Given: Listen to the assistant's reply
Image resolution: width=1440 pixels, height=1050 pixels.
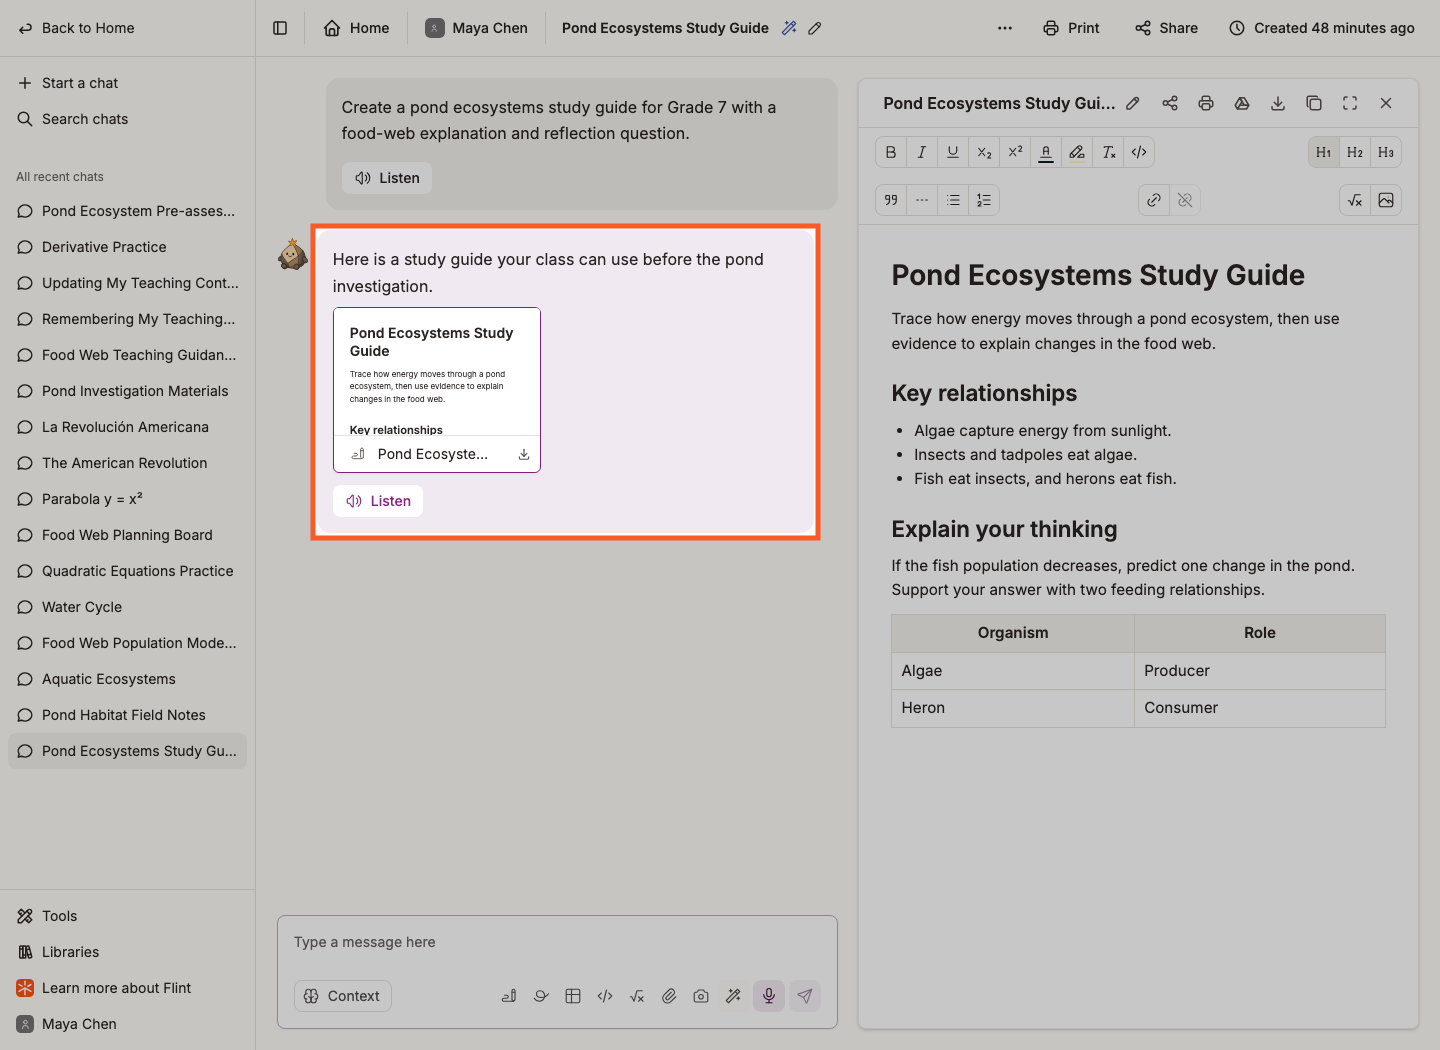Looking at the screenshot, I should [378, 501].
